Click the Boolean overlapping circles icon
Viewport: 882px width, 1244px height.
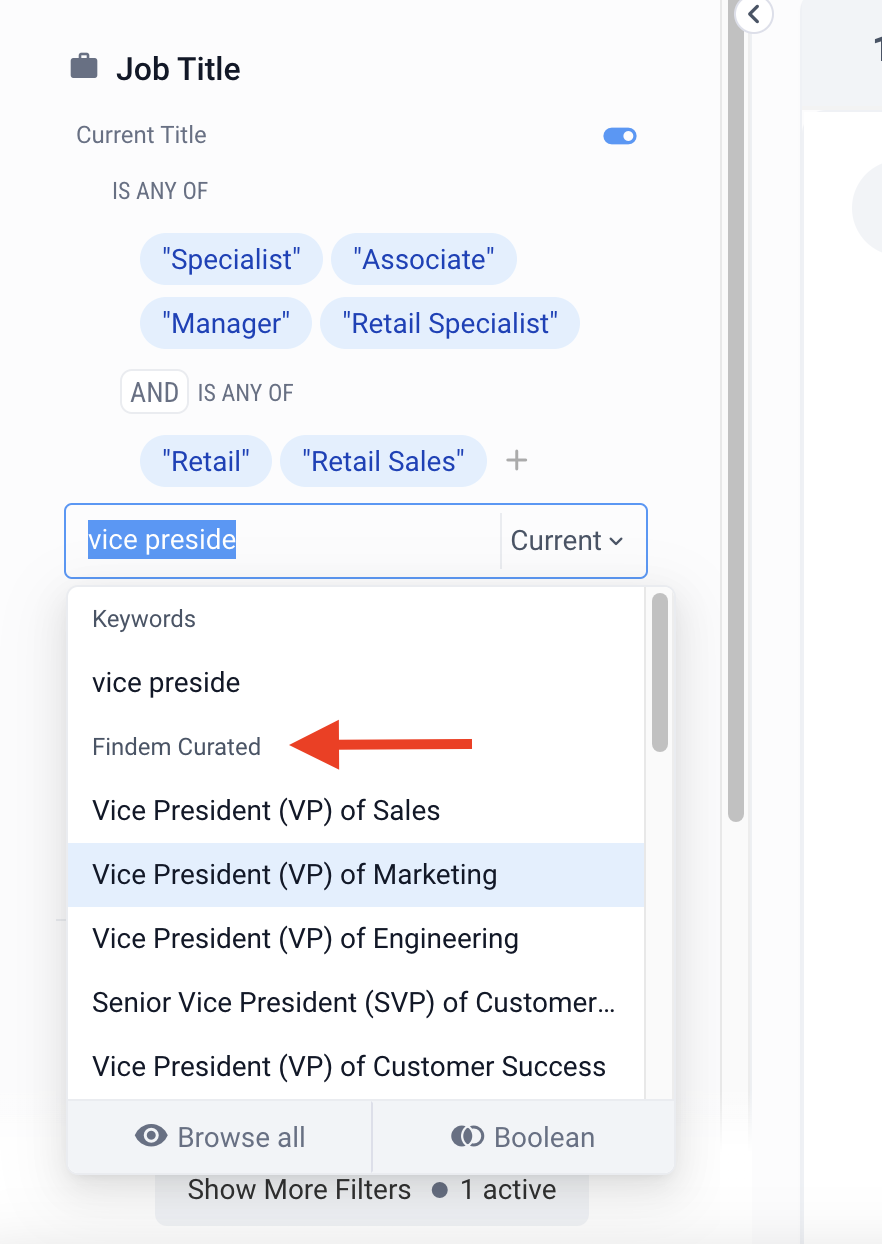(467, 1137)
